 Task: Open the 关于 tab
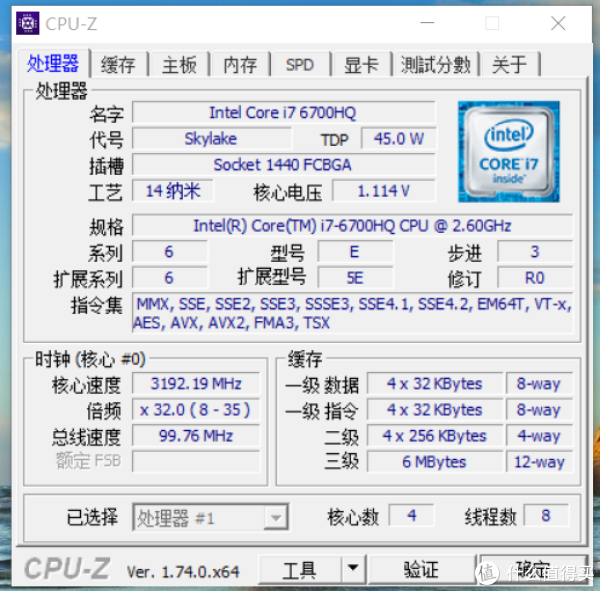pos(510,64)
